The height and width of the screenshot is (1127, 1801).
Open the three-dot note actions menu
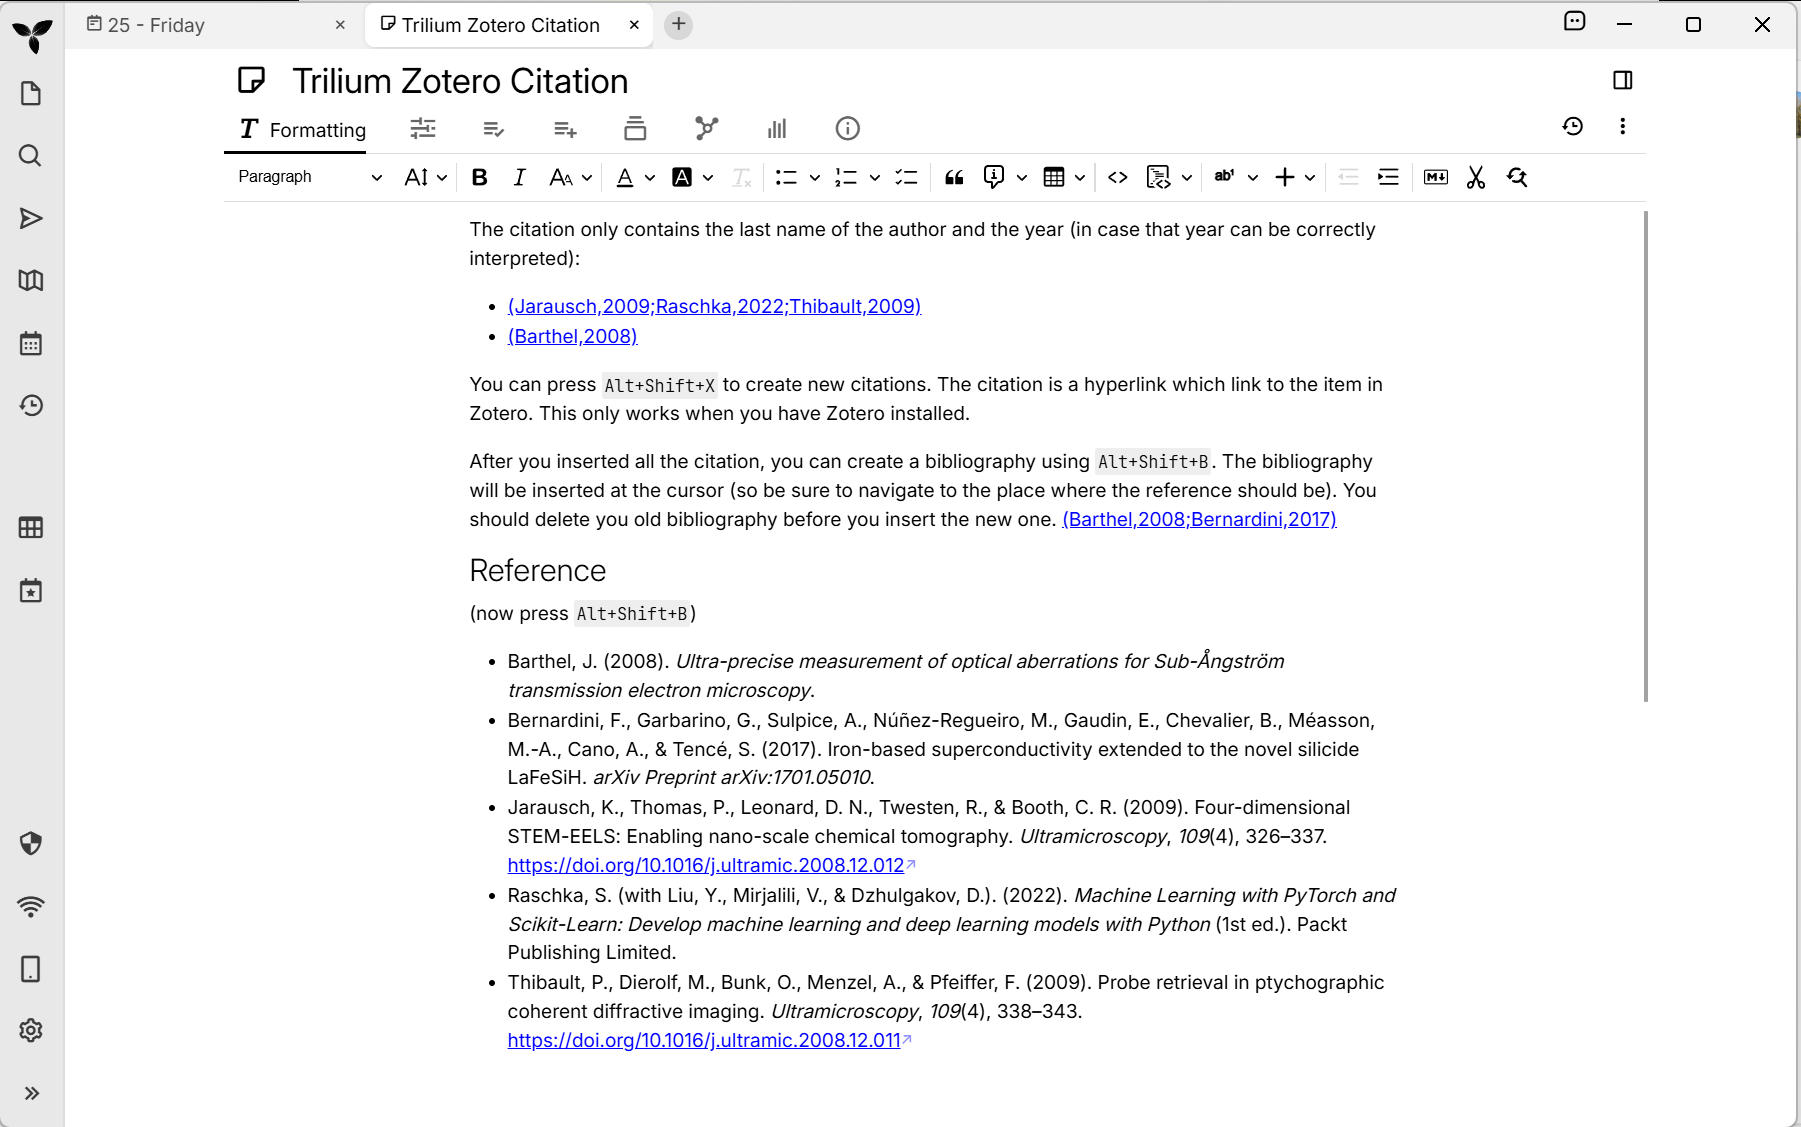[1622, 126]
